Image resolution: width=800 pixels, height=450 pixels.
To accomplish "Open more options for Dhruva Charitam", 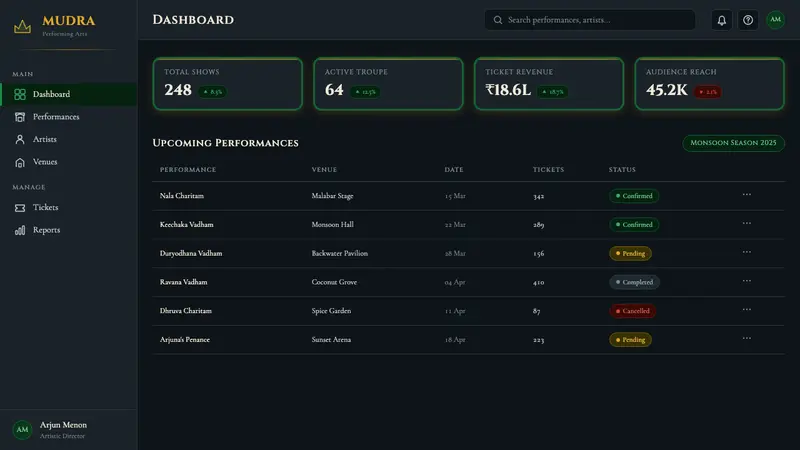I will (x=746, y=310).
